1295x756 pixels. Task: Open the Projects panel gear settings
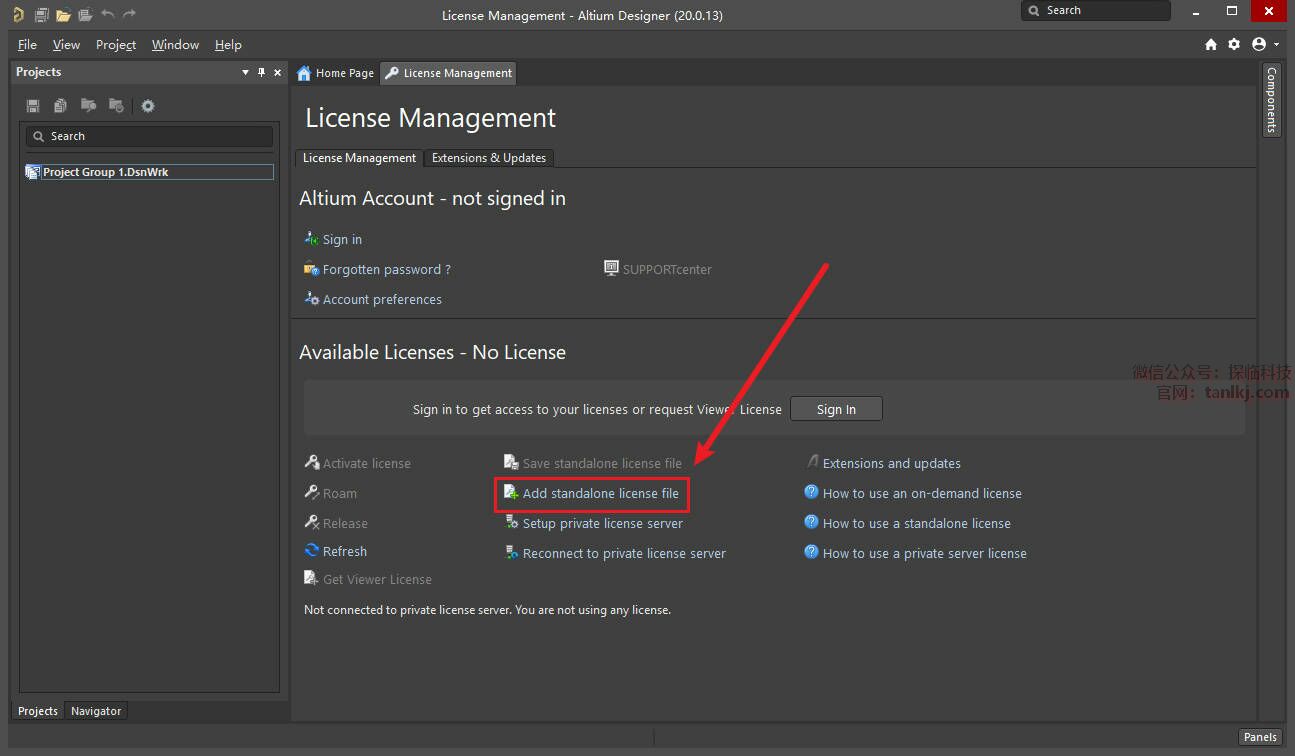[x=148, y=106]
